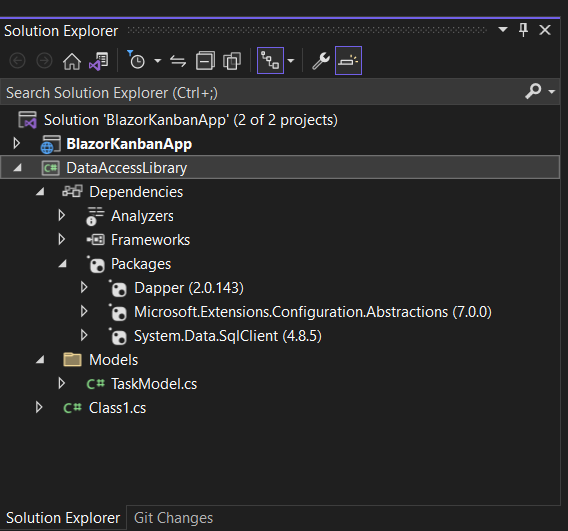Click the System.Data.SqlClient package icon

point(118,336)
